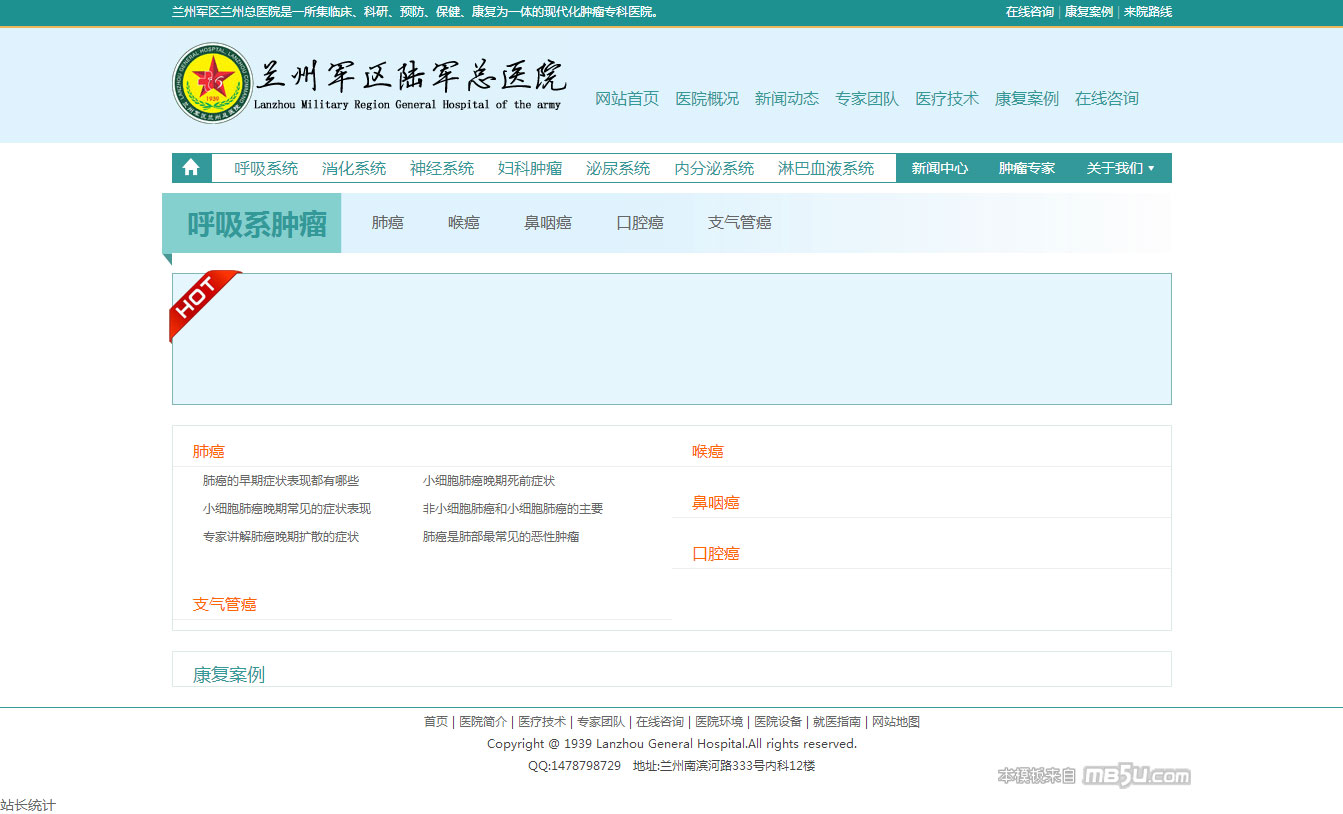This screenshot has height=814, width=1343.
Task: Open 网站地图 in the footer
Action: (x=895, y=721)
